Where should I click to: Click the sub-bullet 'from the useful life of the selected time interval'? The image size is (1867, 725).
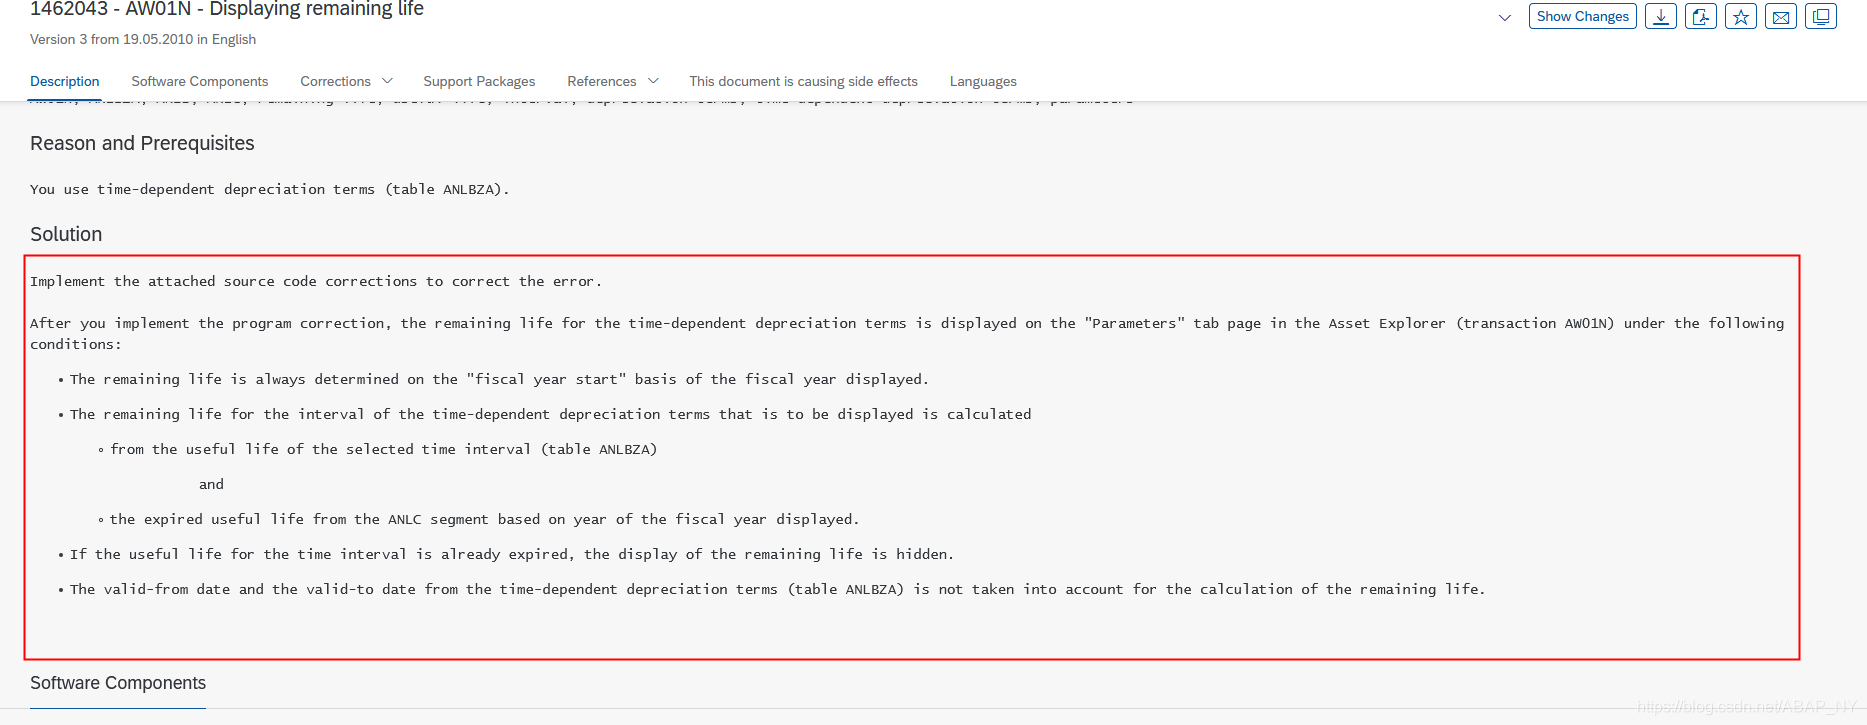[x=383, y=449]
